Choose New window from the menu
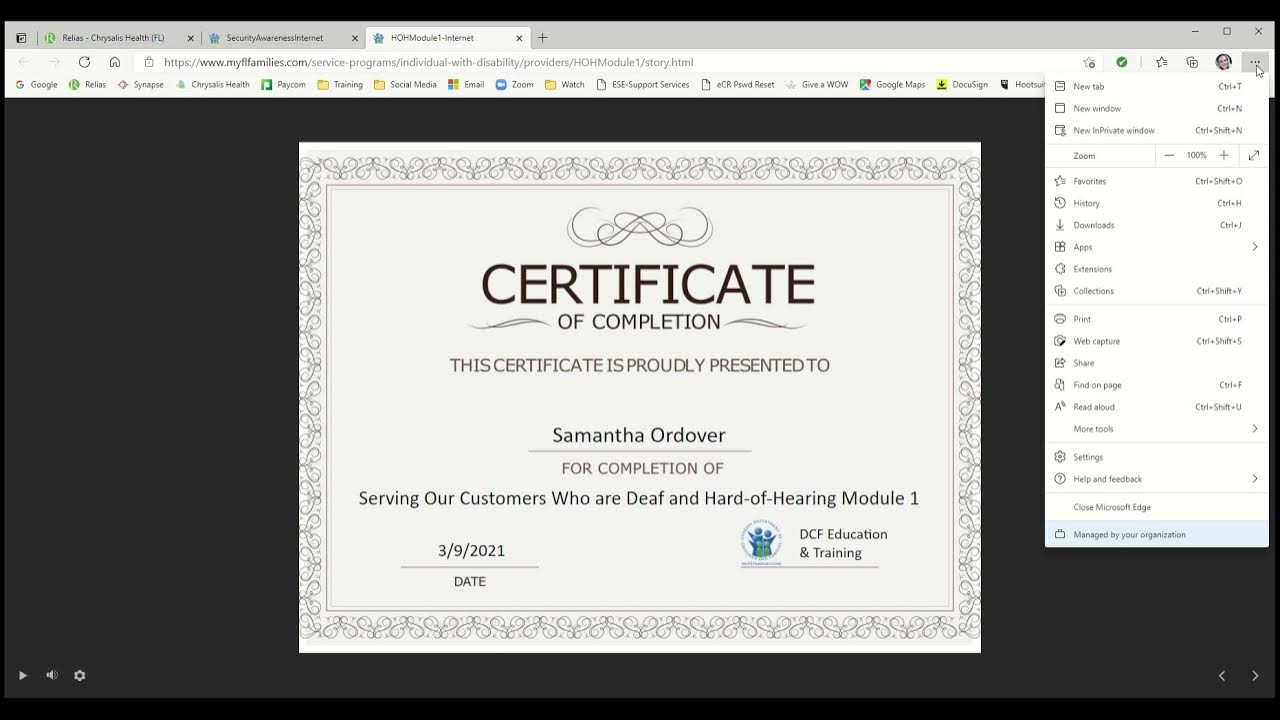Screen dimensions: 1280x720 click(x=1157, y=109)
